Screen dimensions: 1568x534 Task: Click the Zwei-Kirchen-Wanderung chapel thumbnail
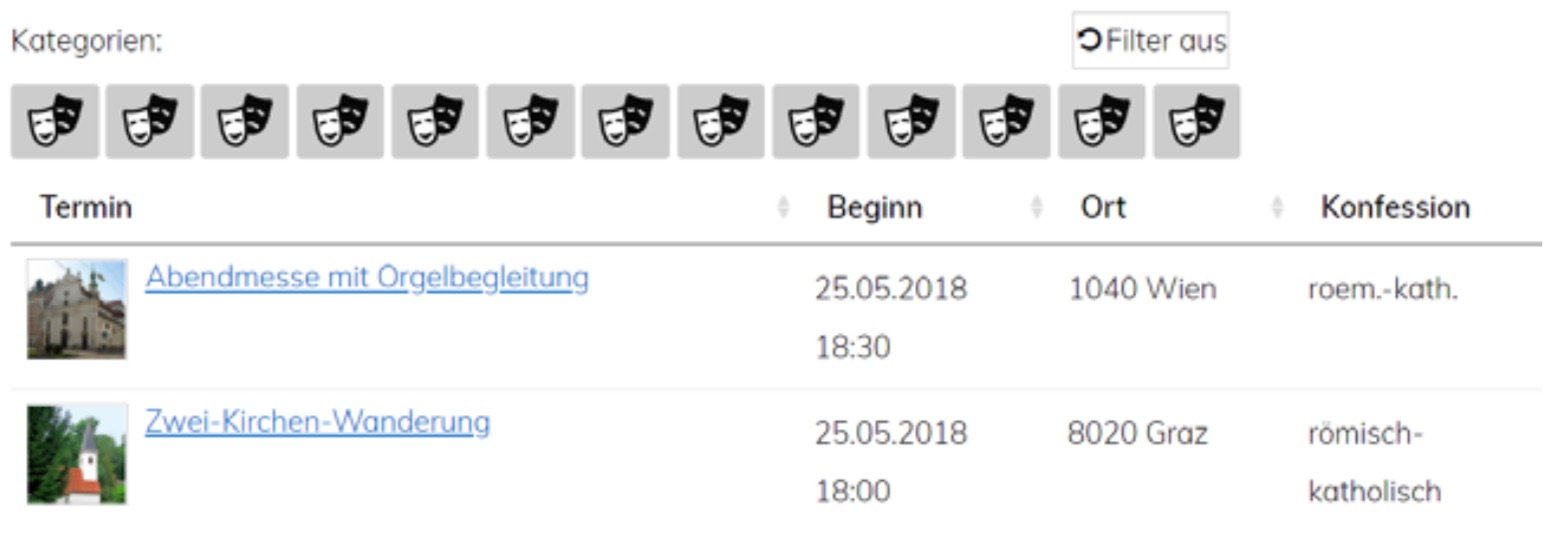(x=77, y=454)
